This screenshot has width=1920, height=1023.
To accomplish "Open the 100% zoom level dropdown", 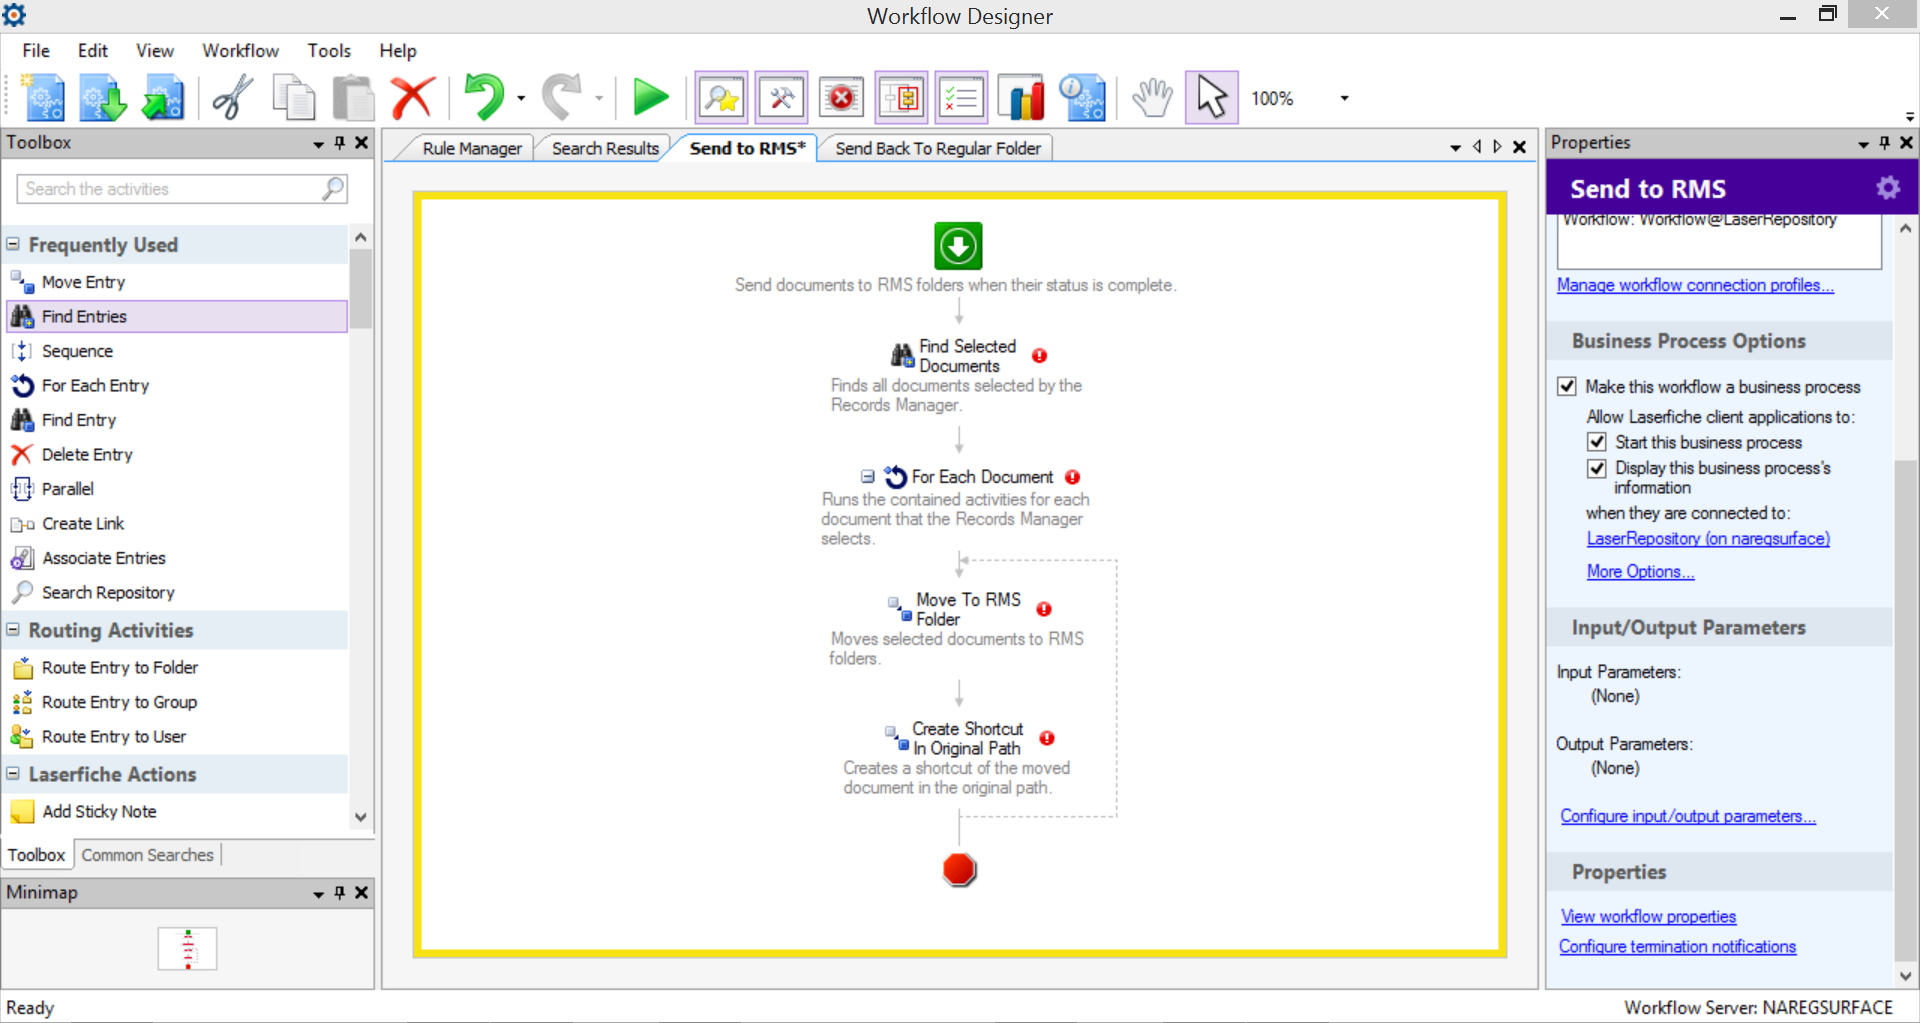I will tap(1344, 98).
